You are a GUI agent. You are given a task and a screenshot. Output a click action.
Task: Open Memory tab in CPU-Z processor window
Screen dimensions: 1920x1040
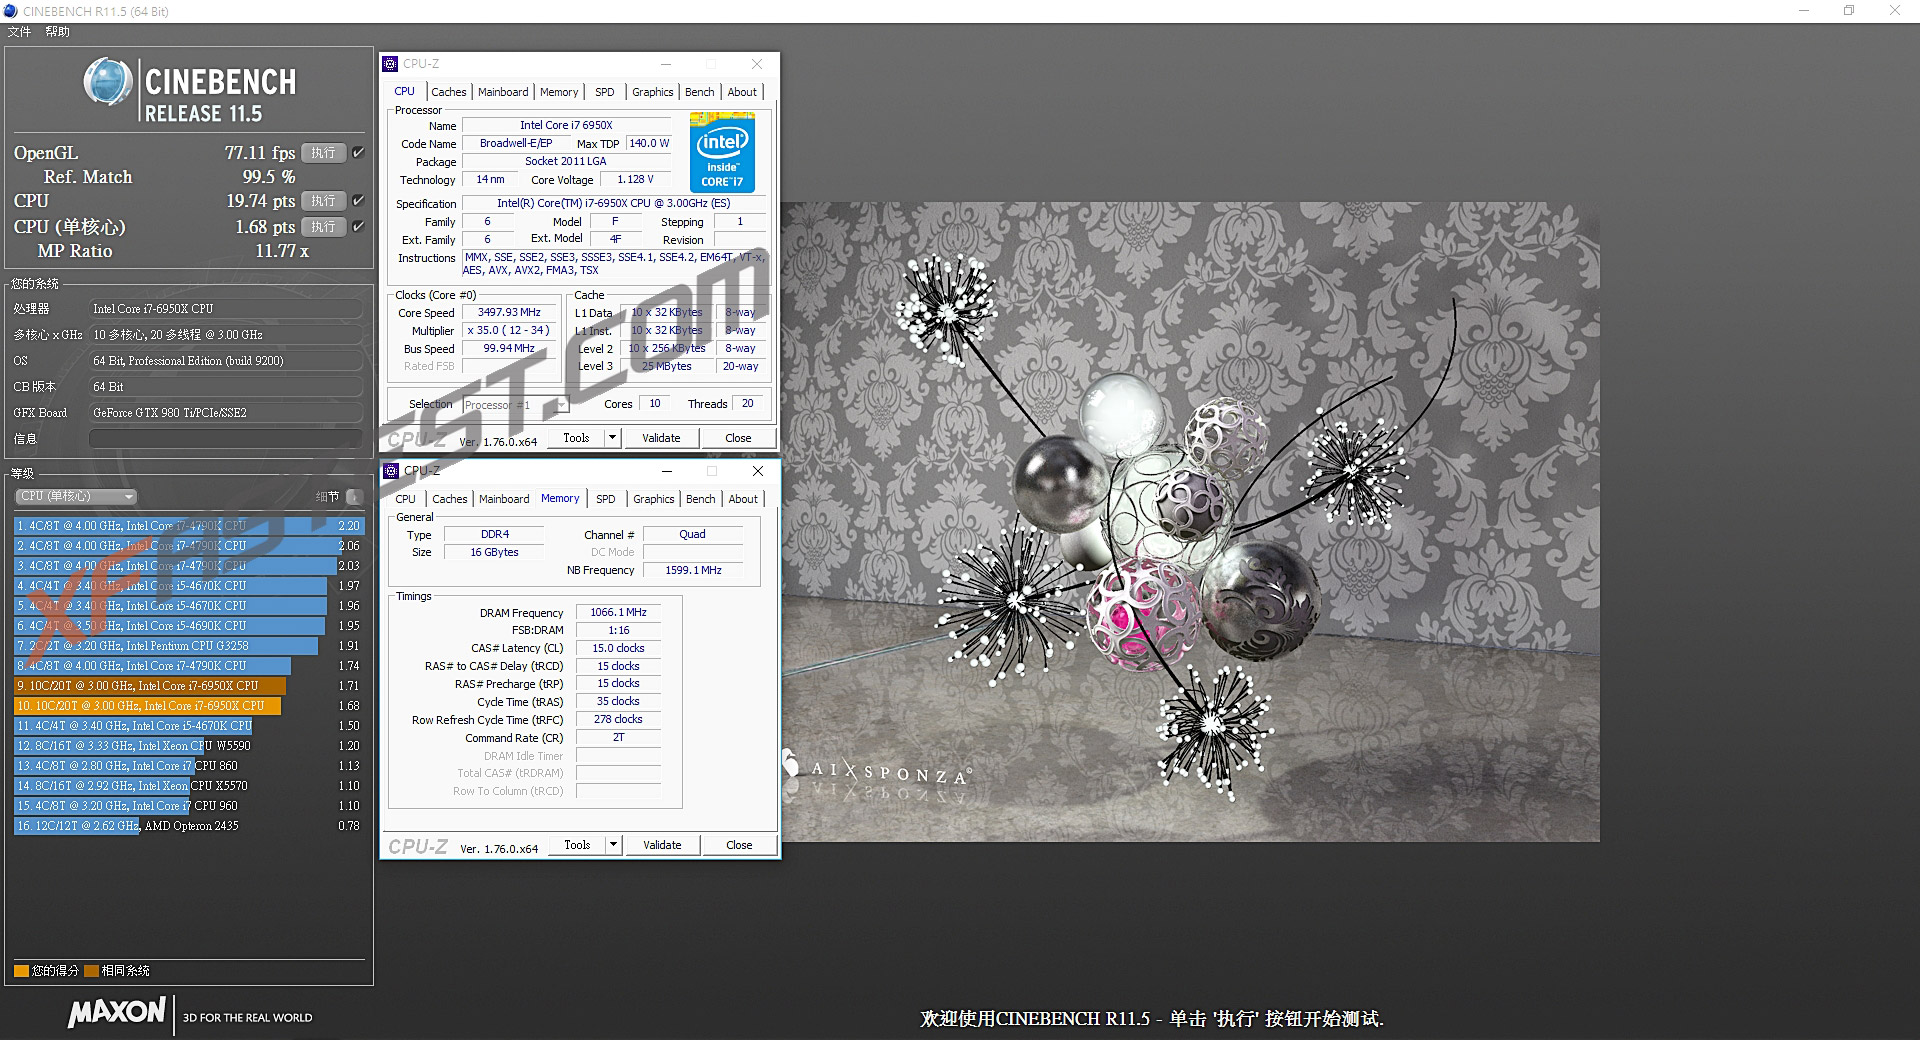coord(559,92)
